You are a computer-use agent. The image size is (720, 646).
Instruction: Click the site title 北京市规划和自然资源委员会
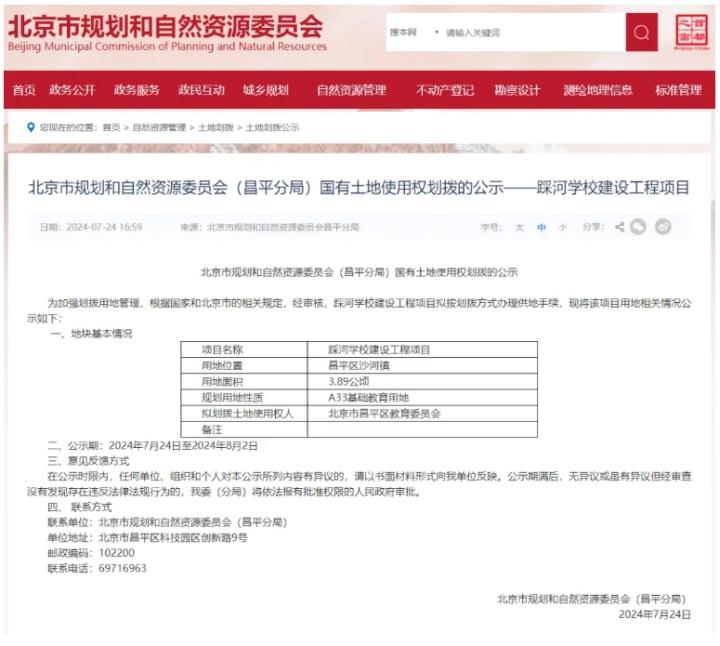tap(166, 26)
